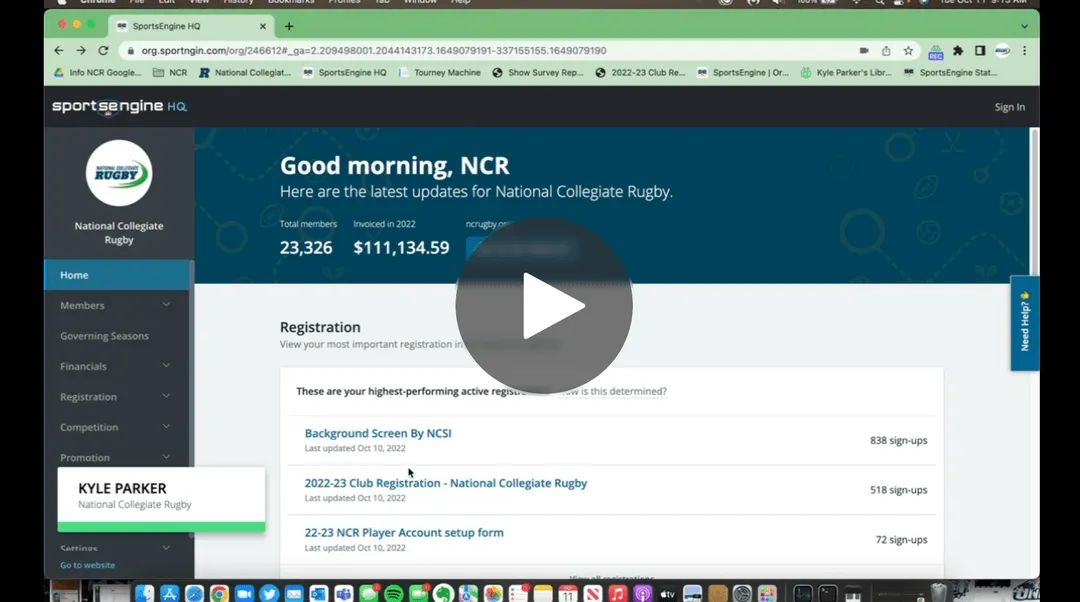
Task: Click the 72 sign-ups count
Action: (x=901, y=539)
